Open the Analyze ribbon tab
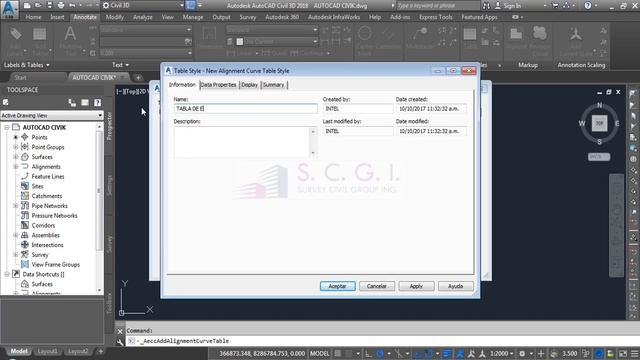 coord(143,17)
